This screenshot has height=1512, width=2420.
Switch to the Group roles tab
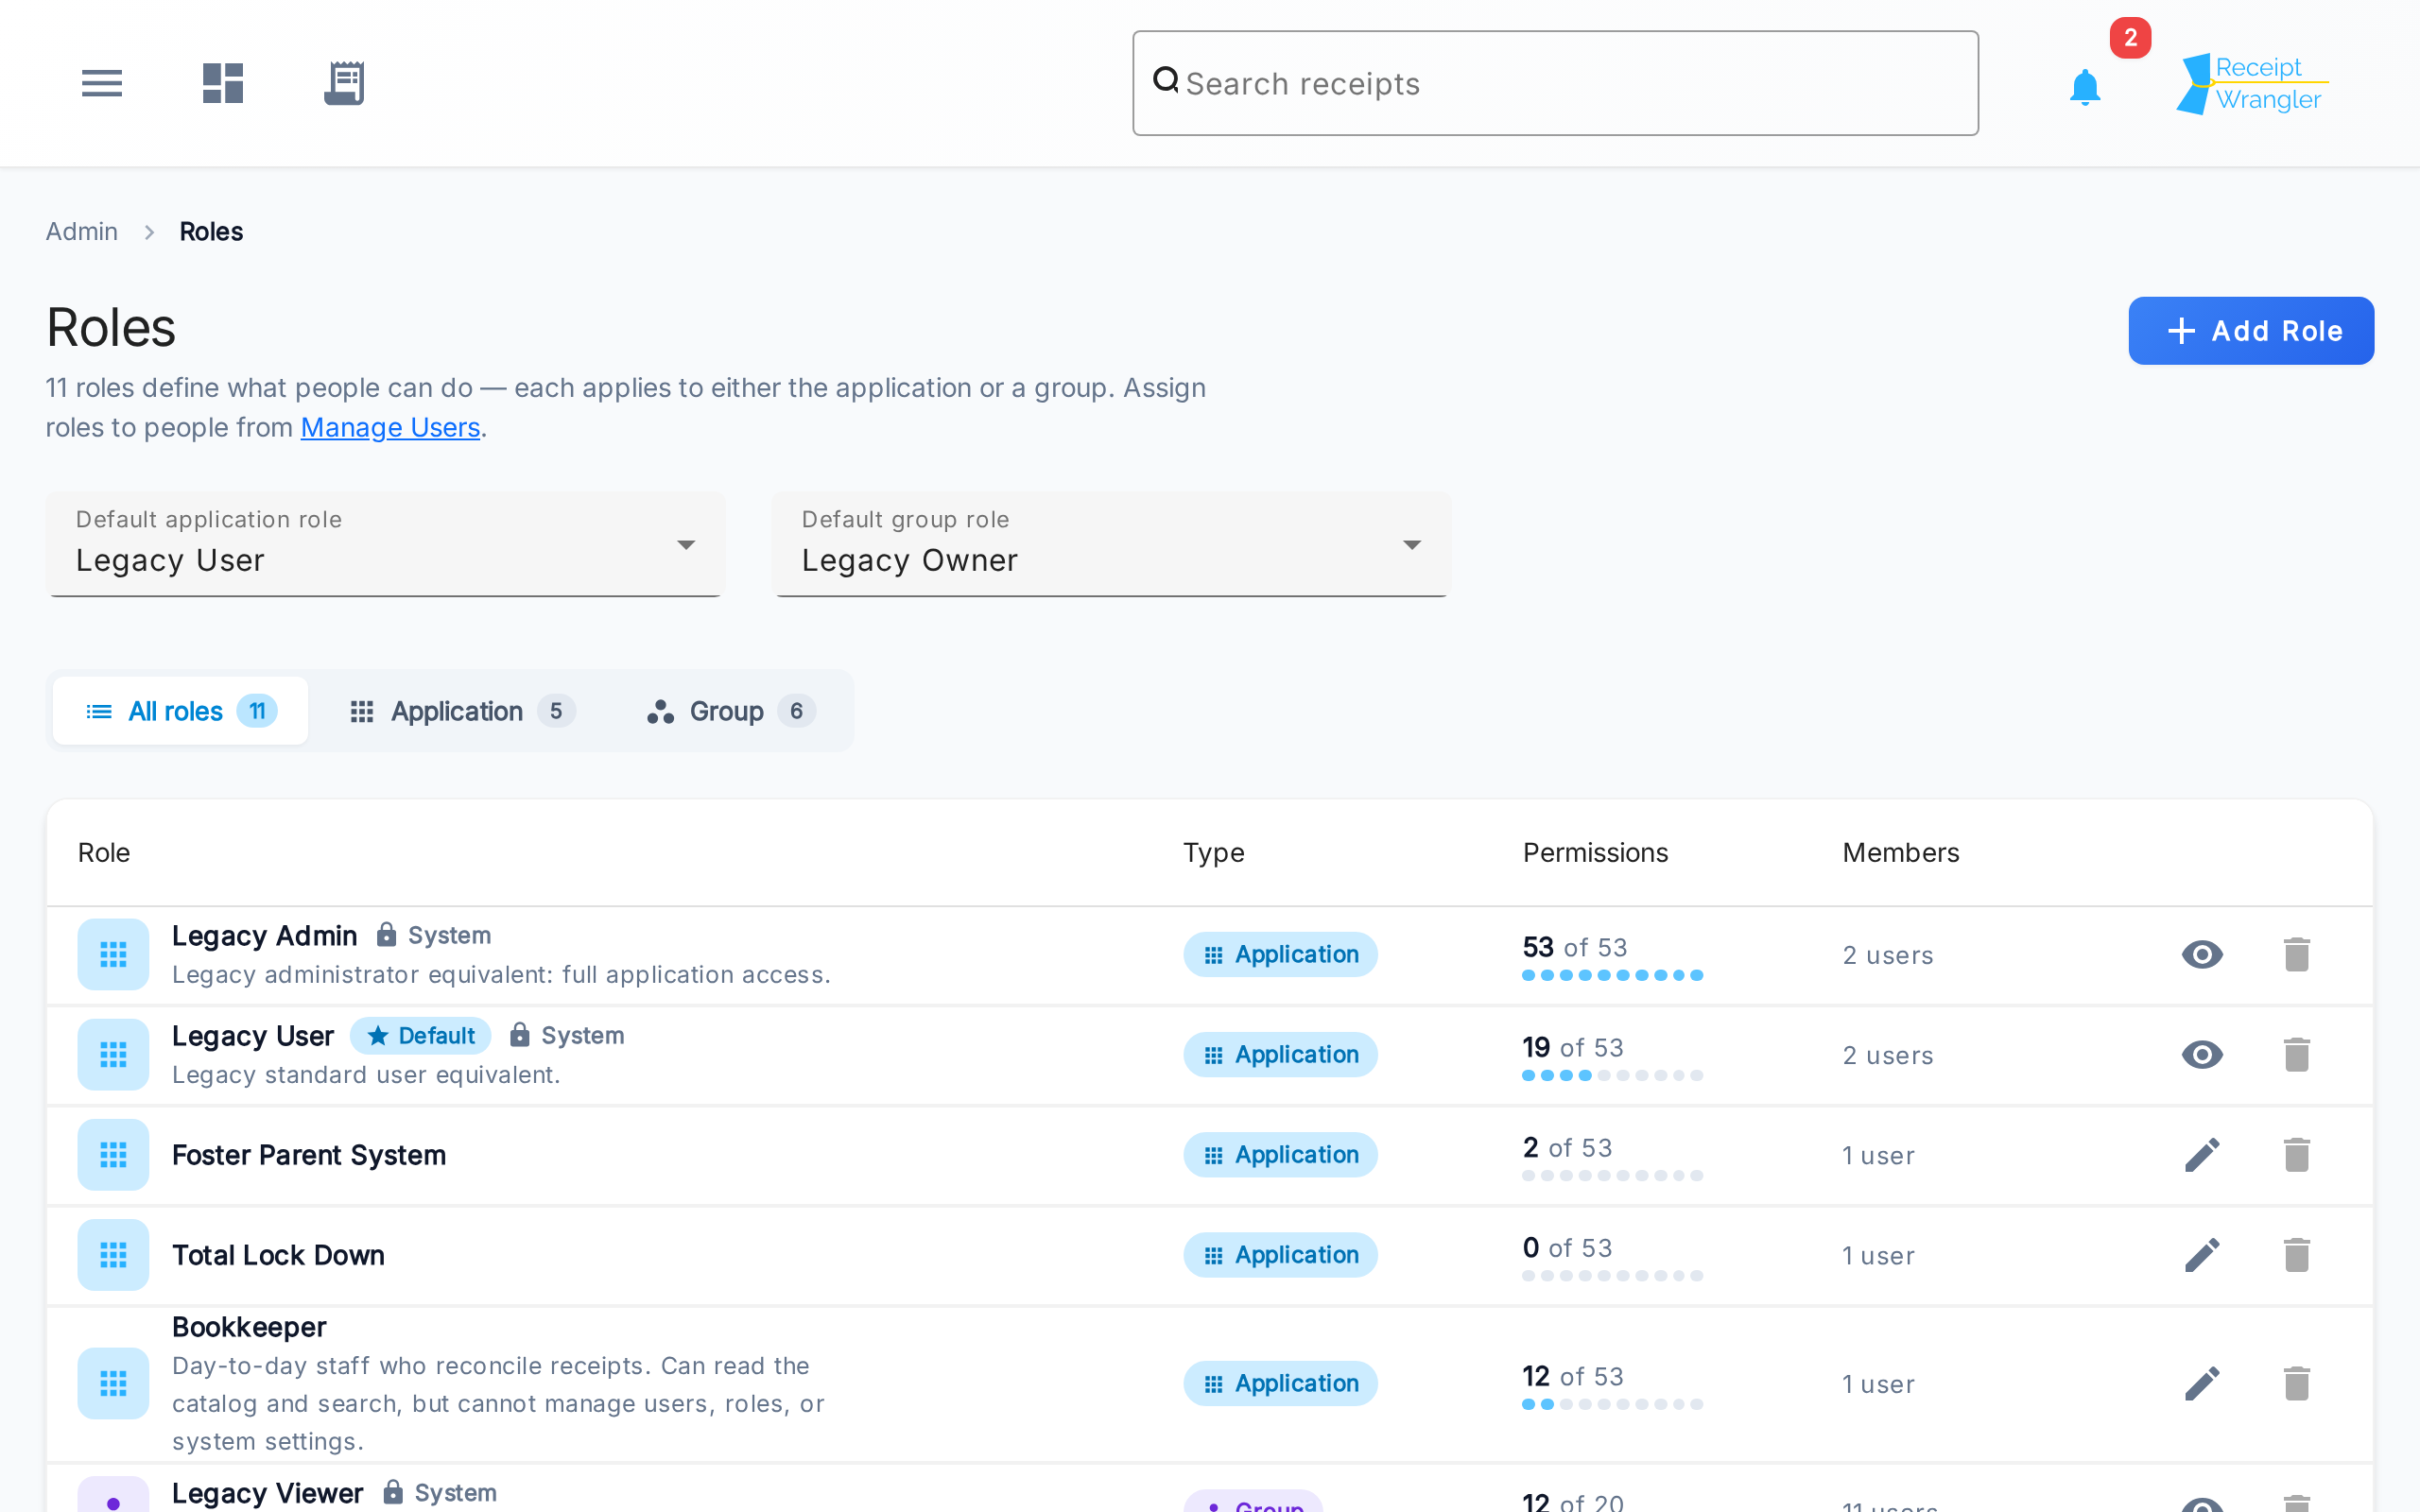pyautogui.click(x=731, y=711)
